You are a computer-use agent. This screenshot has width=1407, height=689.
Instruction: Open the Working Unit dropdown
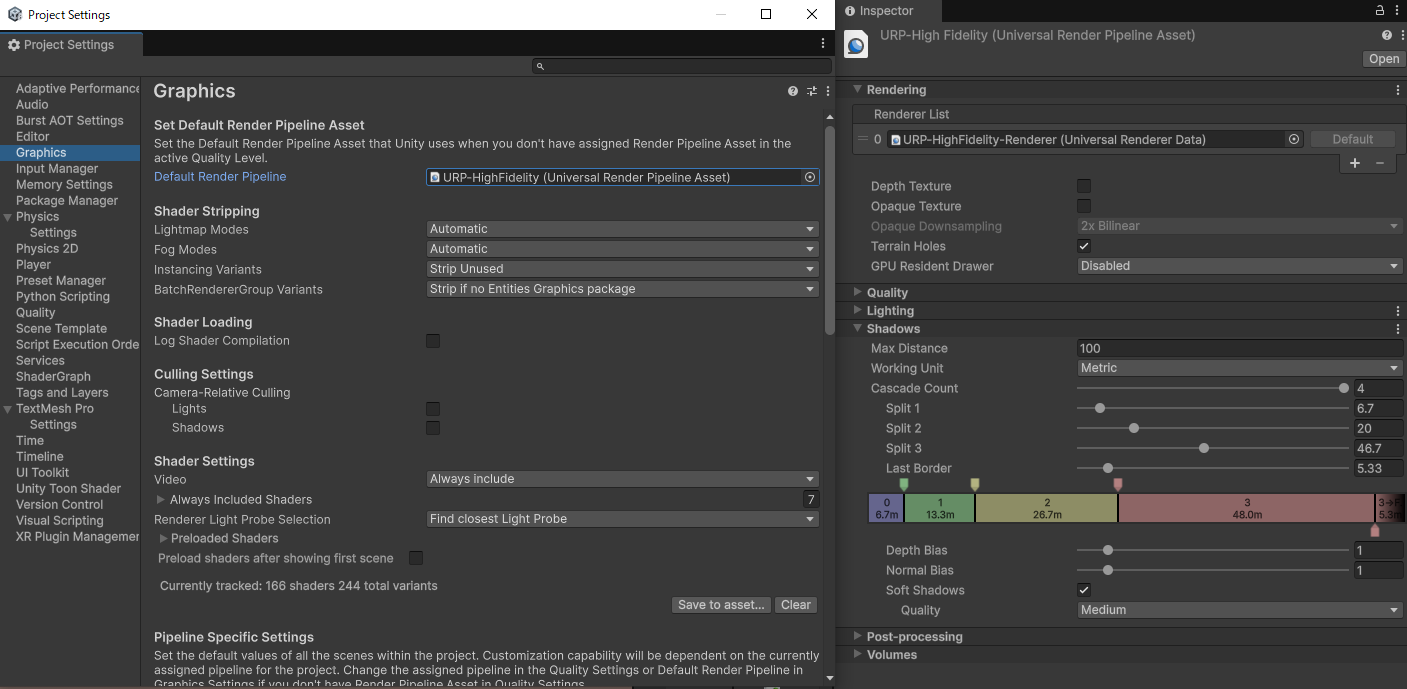[x=1240, y=368]
